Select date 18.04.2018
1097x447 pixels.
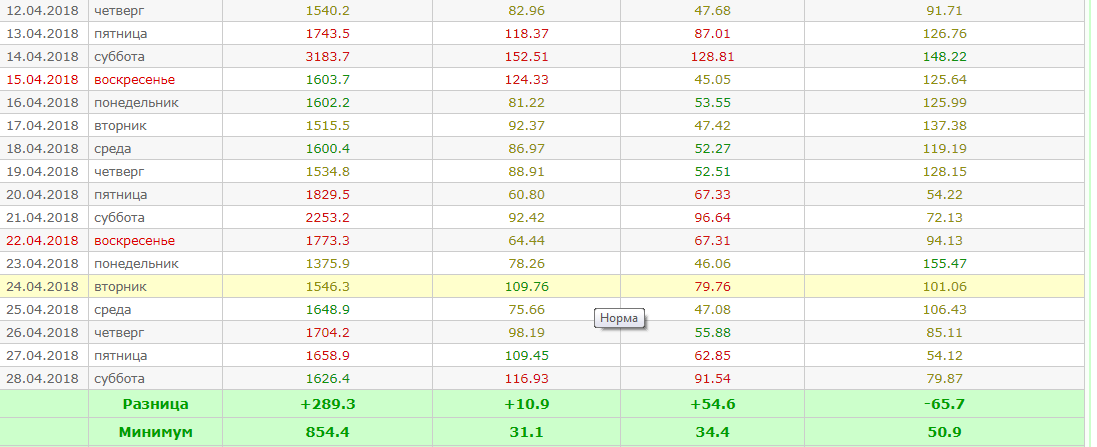tap(43, 149)
